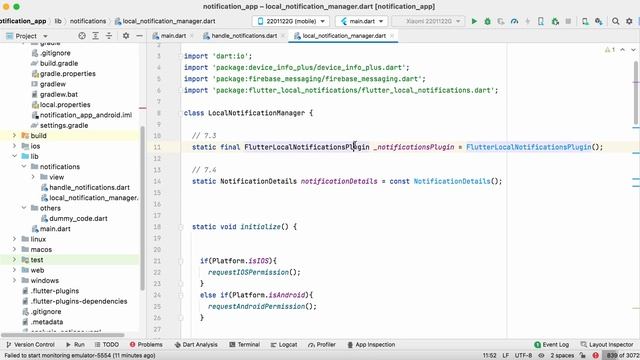The image size is (640, 360).
Task: Click the Device File sync icon in toolbar
Action: coord(585,21)
